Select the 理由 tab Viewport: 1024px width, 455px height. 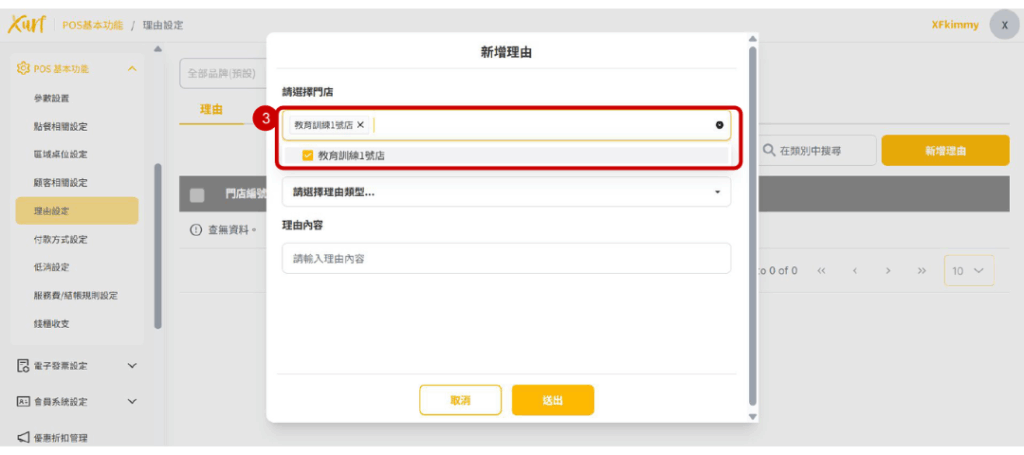[211, 109]
